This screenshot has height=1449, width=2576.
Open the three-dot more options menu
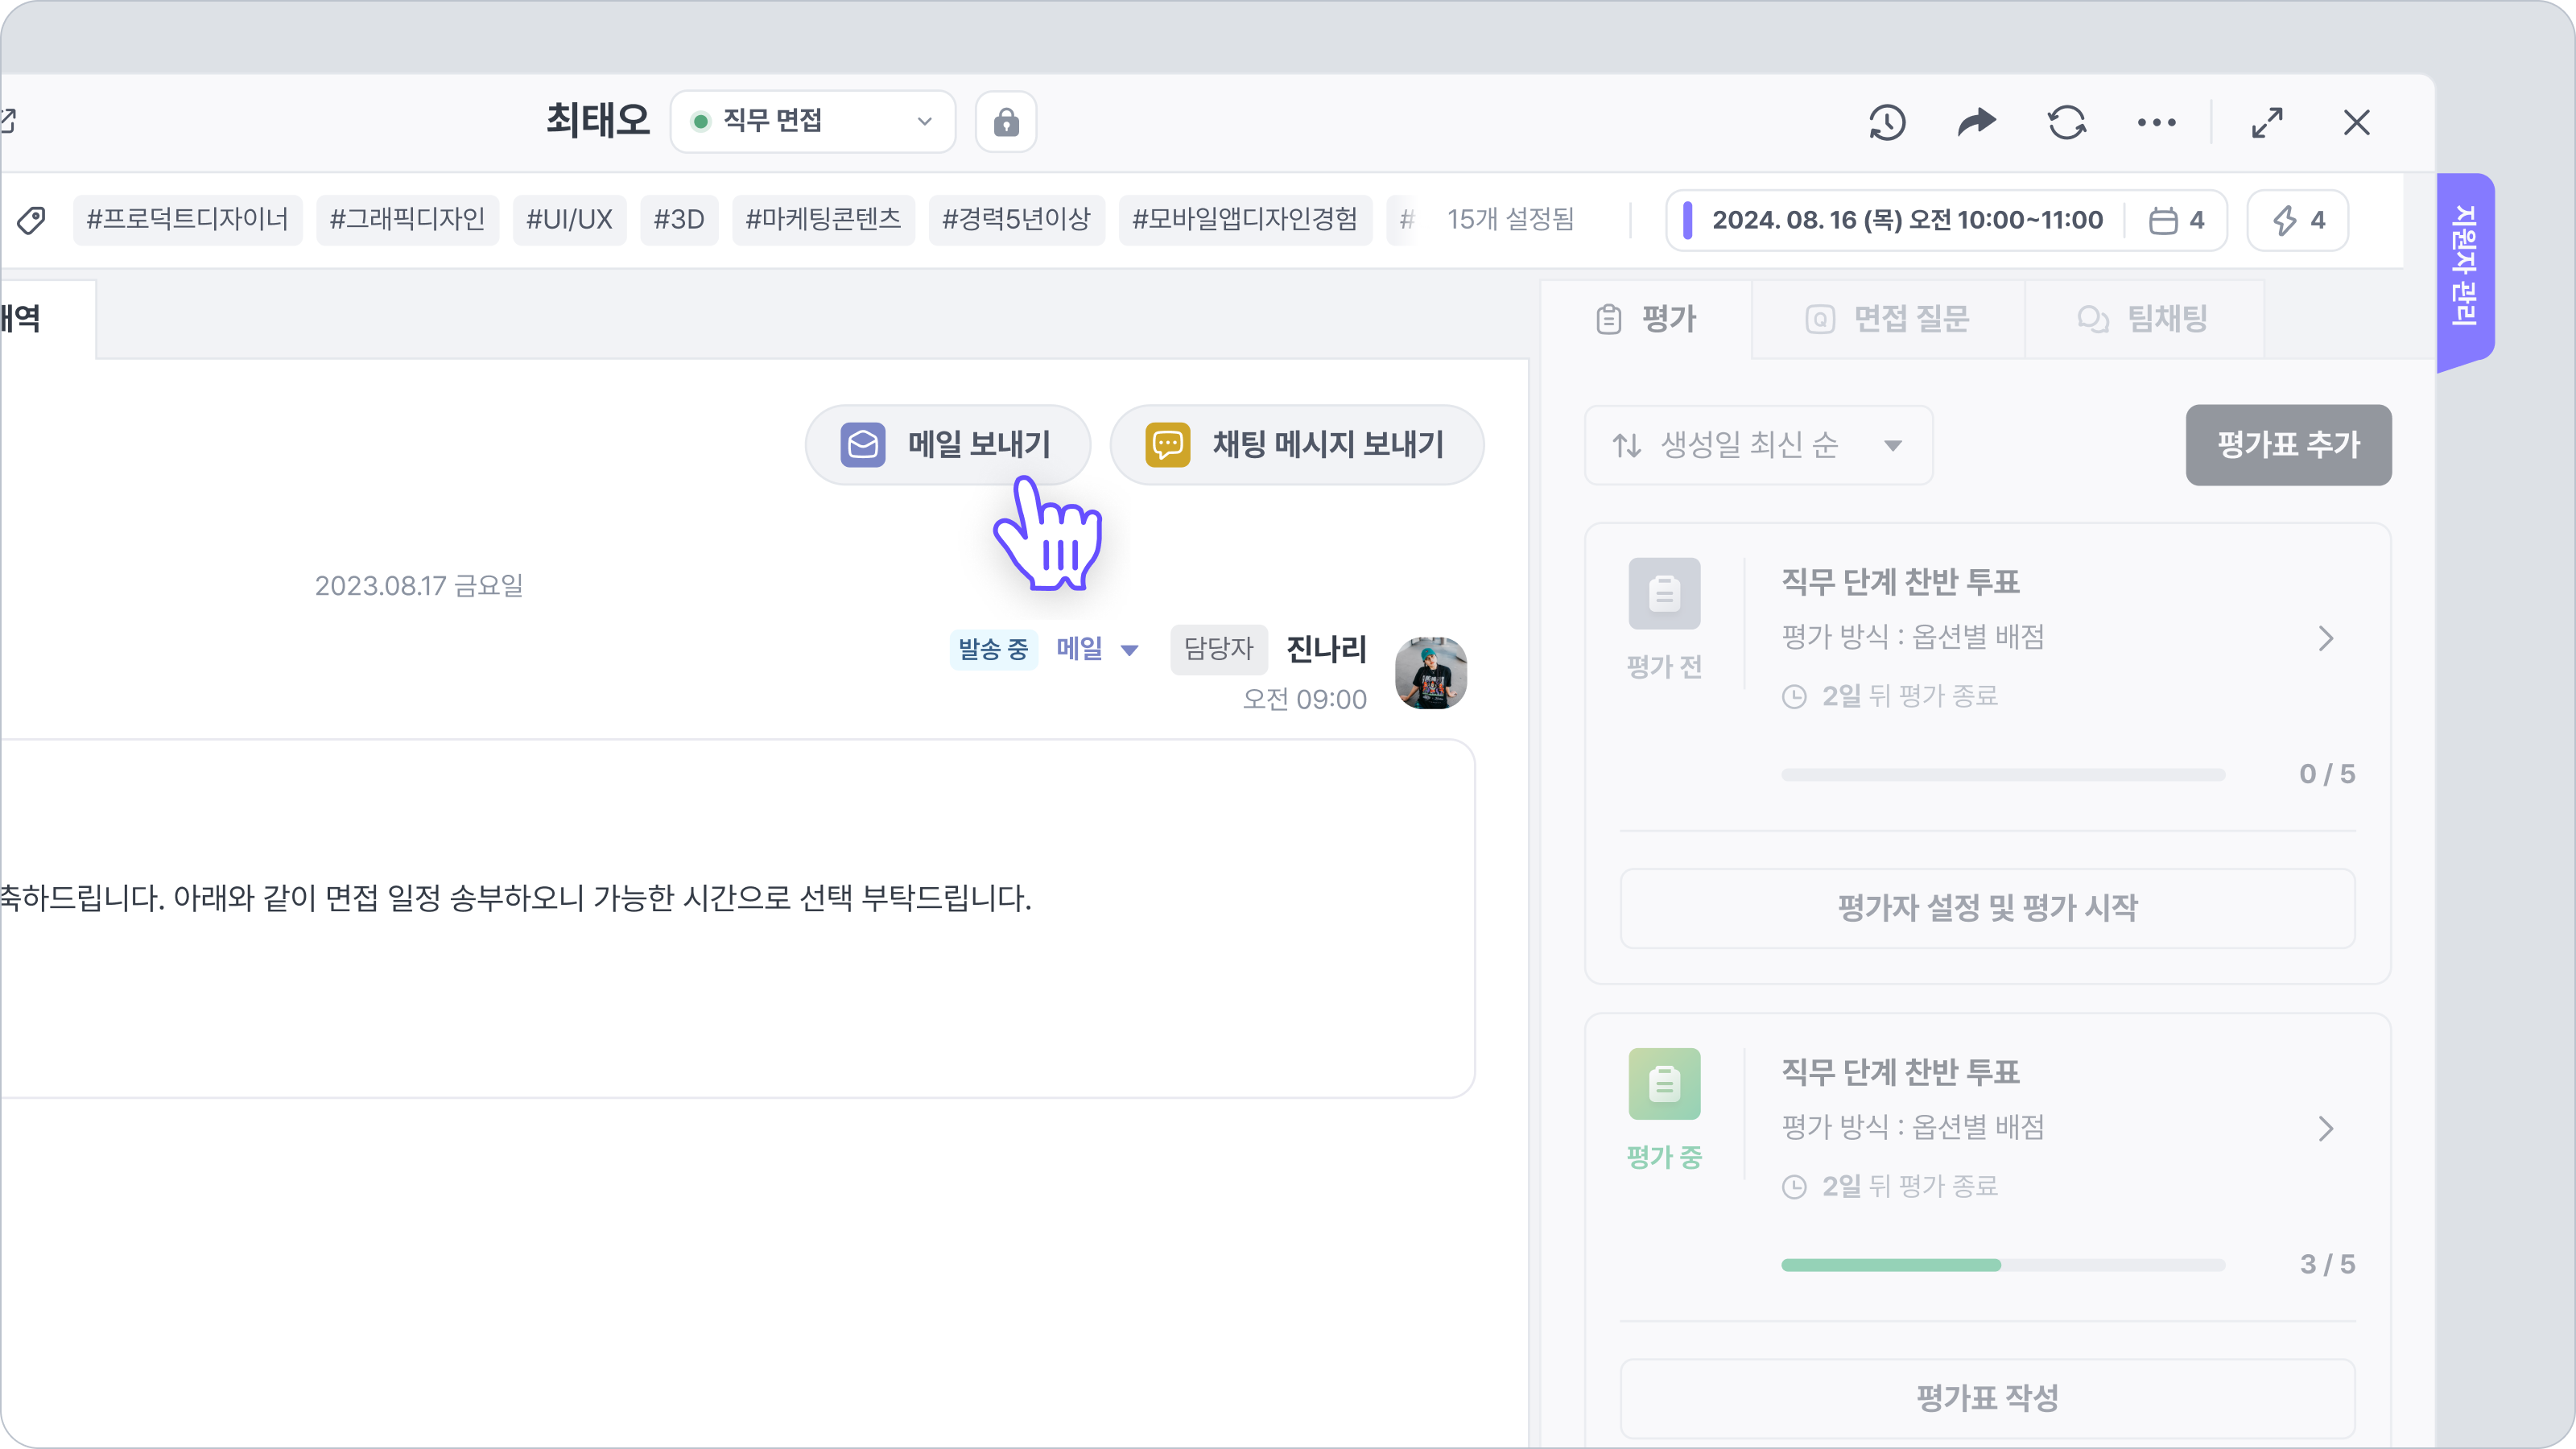(x=2156, y=123)
